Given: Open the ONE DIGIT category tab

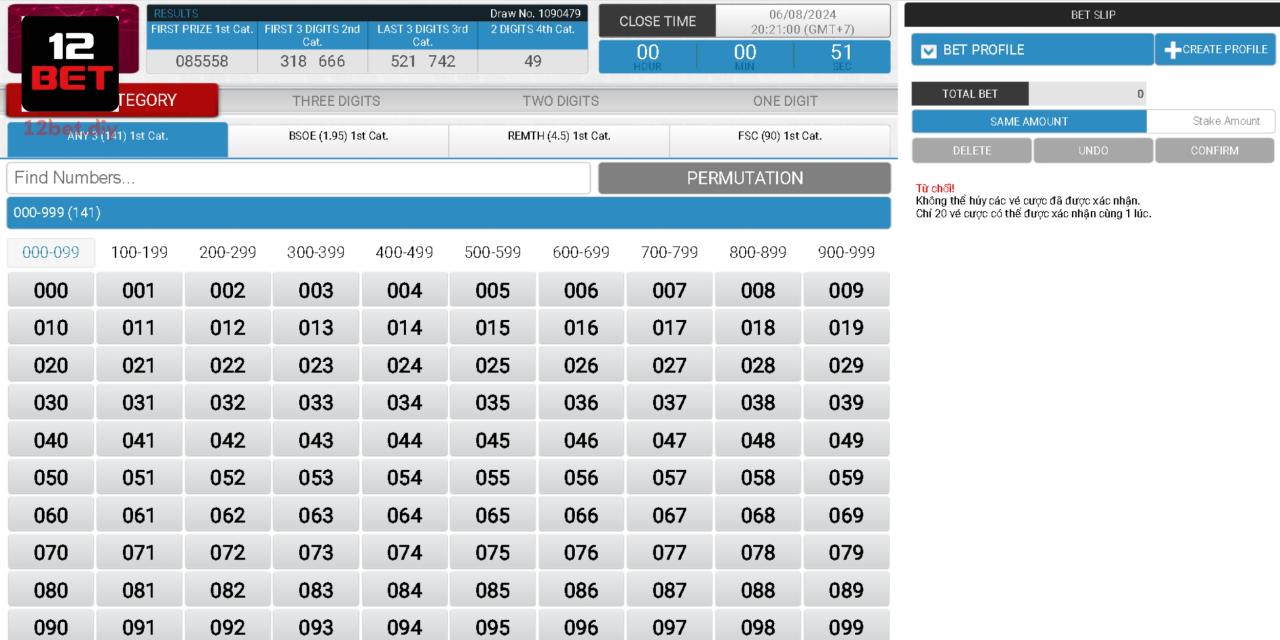Looking at the screenshot, I should (x=784, y=100).
